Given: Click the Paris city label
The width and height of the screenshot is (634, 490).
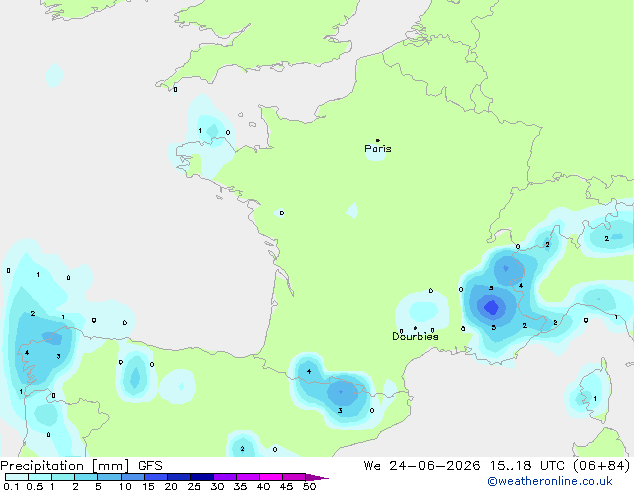Looking at the screenshot, I should (x=378, y=148).
